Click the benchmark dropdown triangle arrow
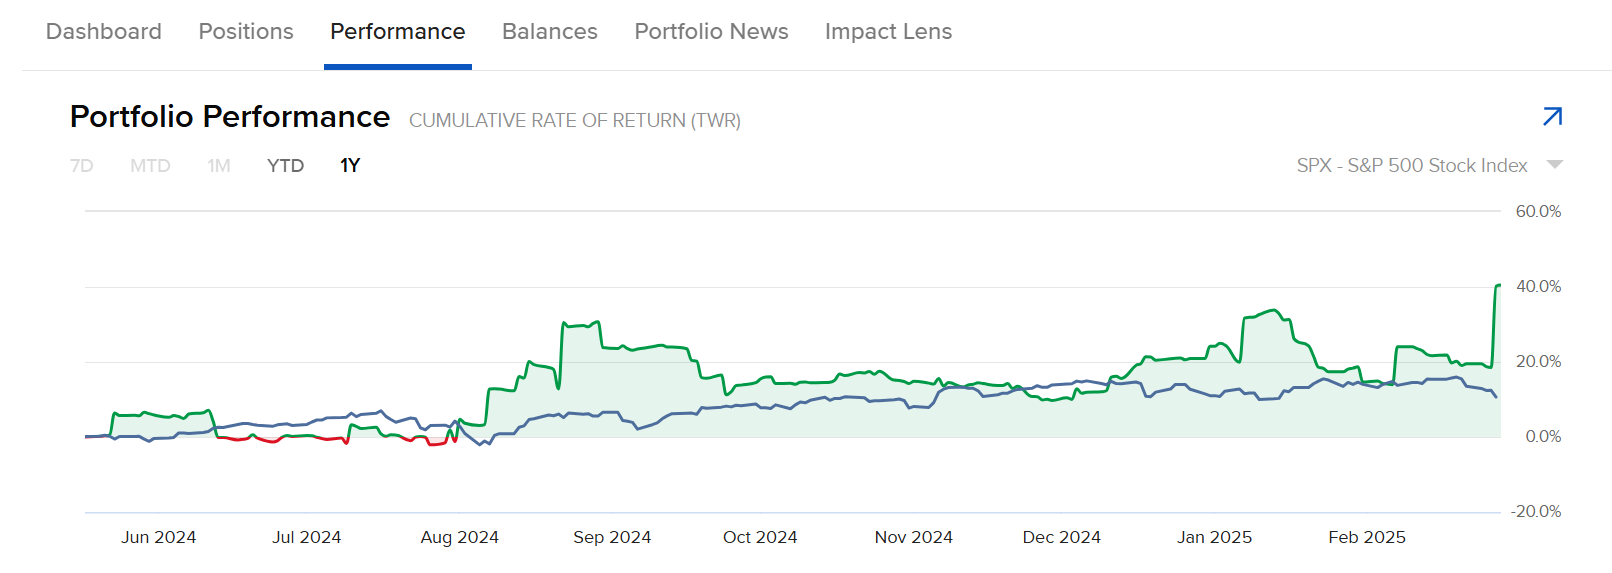The width and height of the screenshot is (1612, 573). click(1554, 165)
